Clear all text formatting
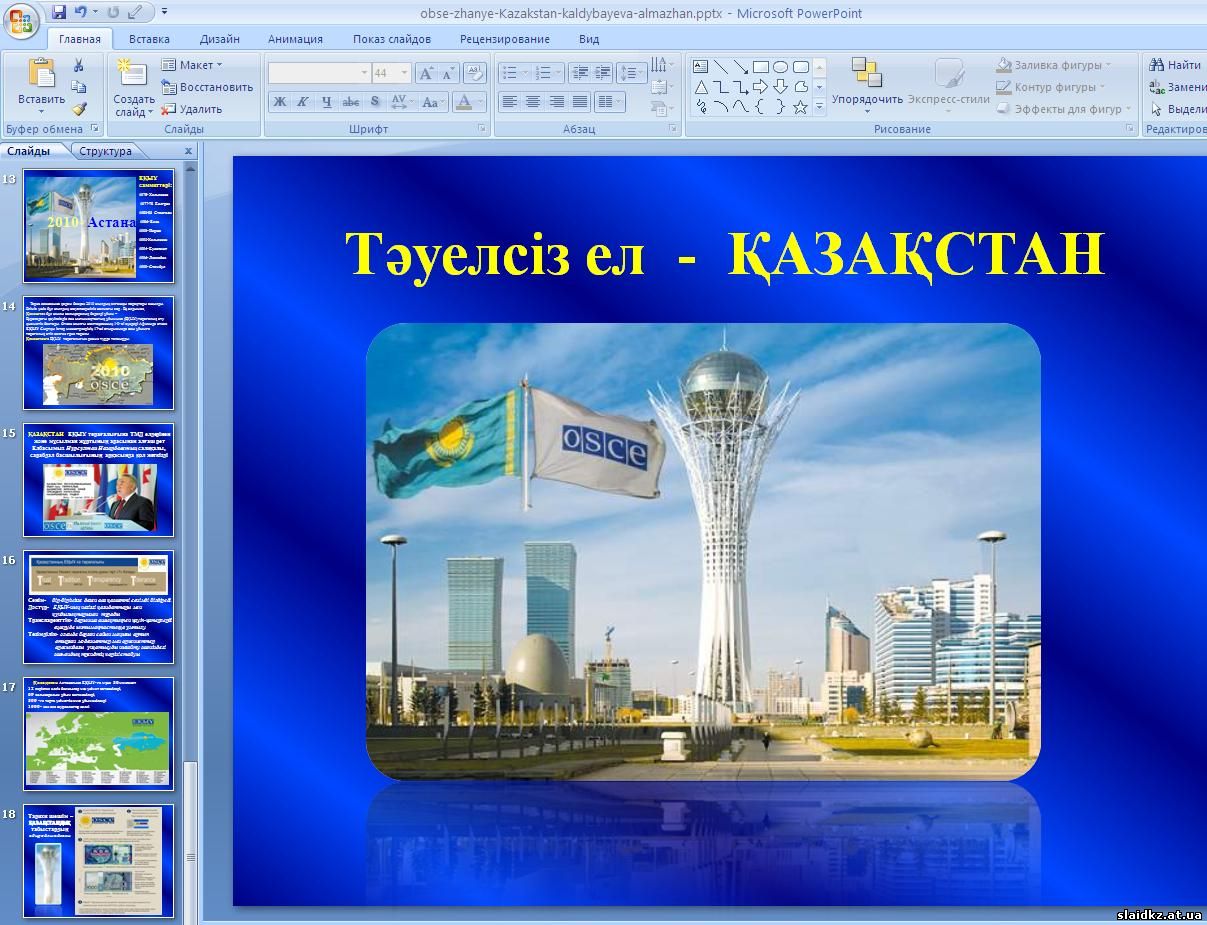The image size is (1207, 925). click(x=475, y=73)
